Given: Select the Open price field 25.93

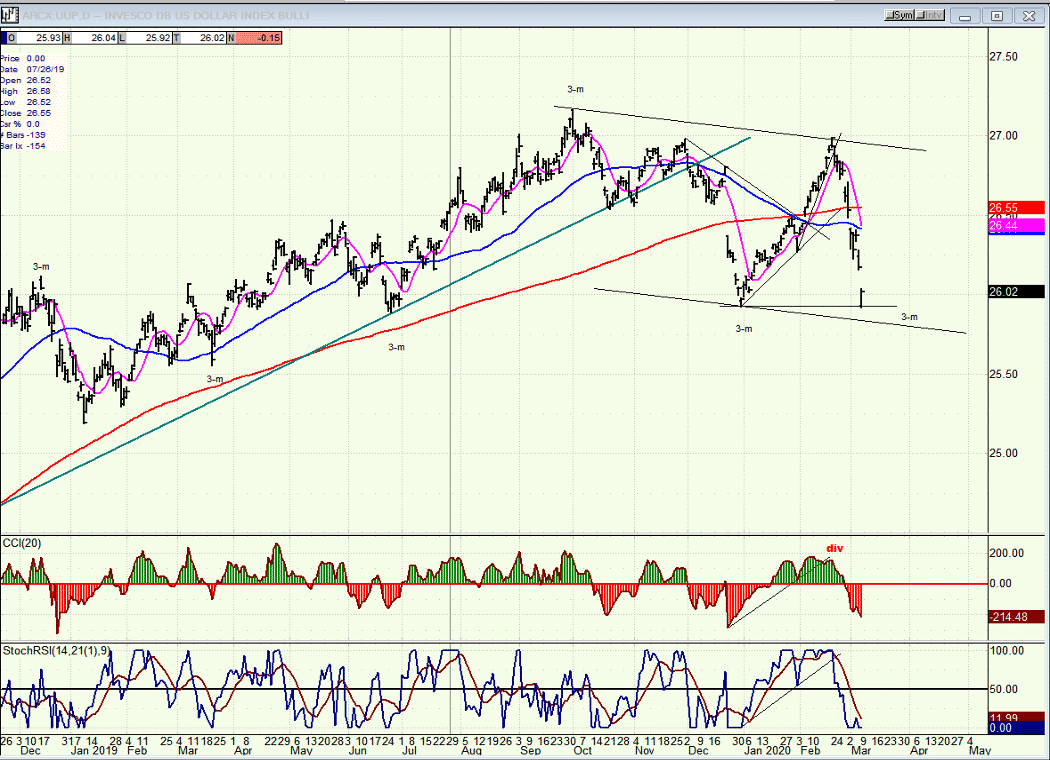Looking at the screenshot, I should [x=39, y=38].
